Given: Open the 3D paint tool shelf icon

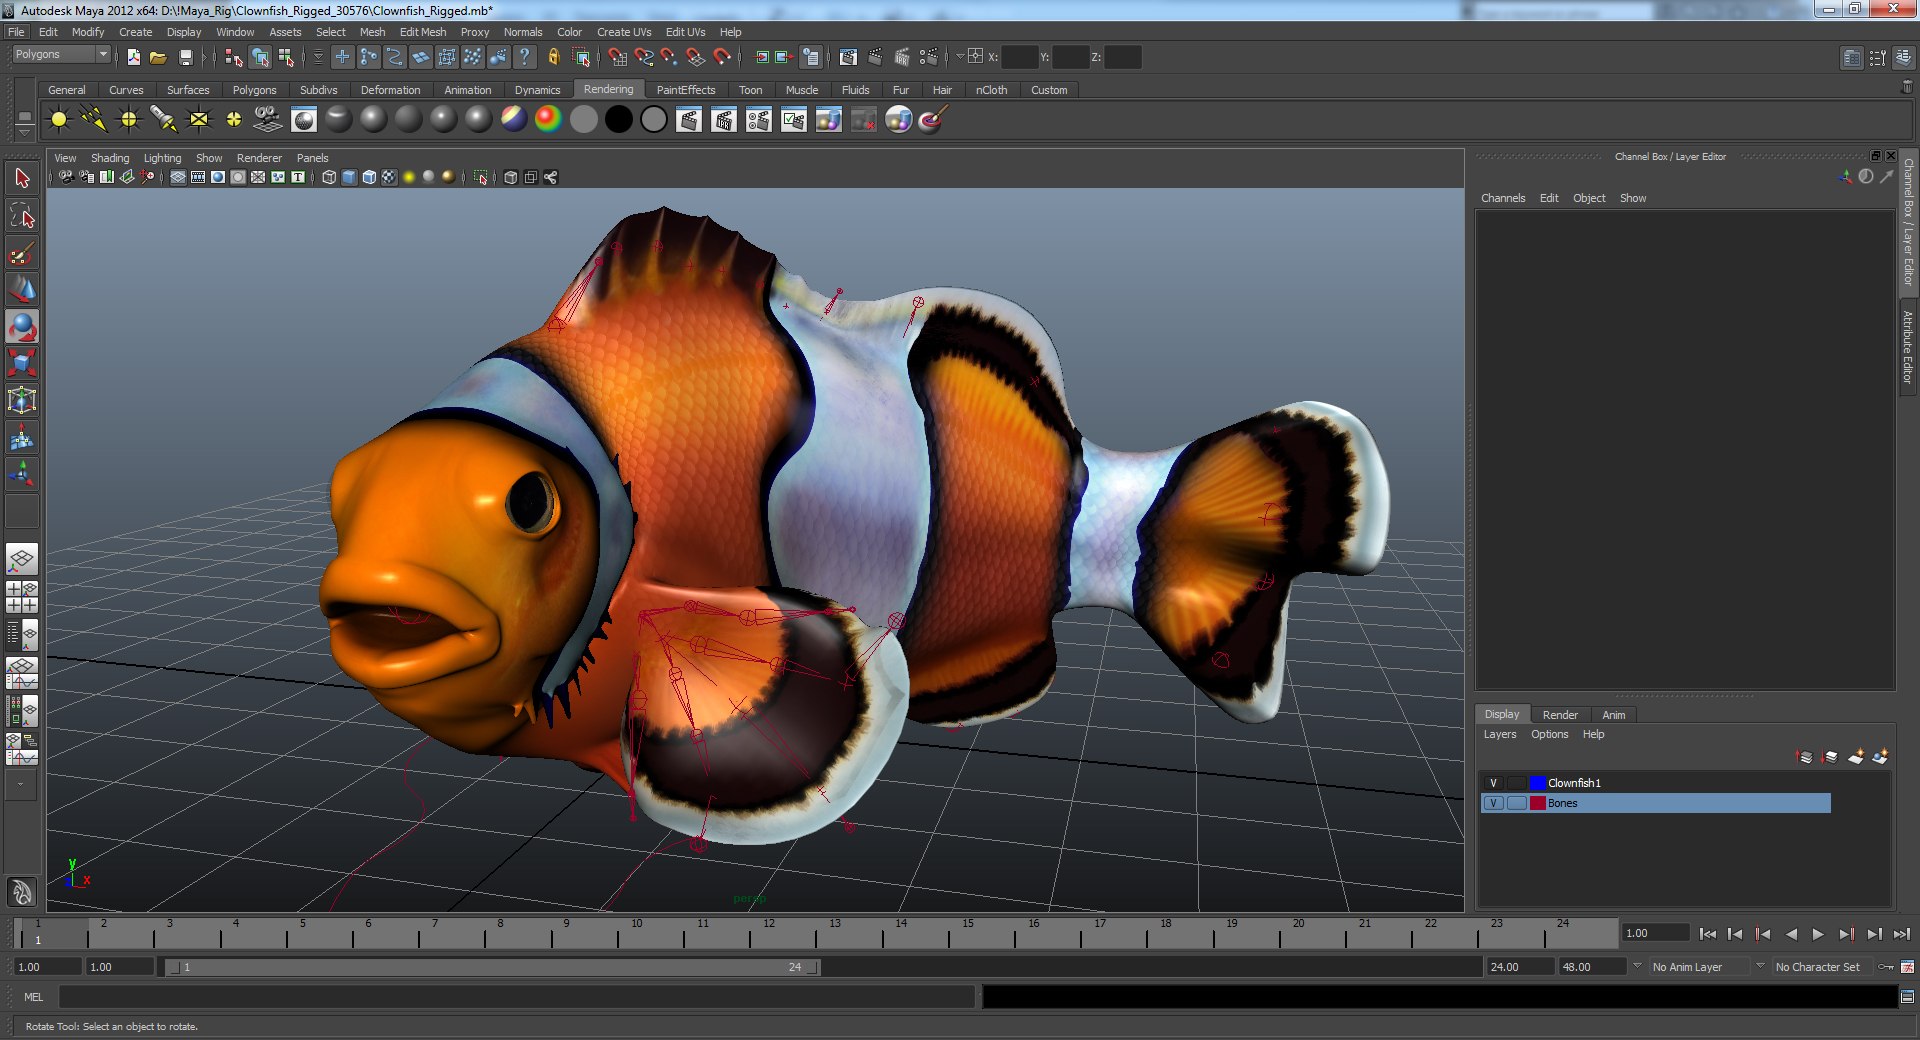Looking at the screenshot, I should coord(932,120).
